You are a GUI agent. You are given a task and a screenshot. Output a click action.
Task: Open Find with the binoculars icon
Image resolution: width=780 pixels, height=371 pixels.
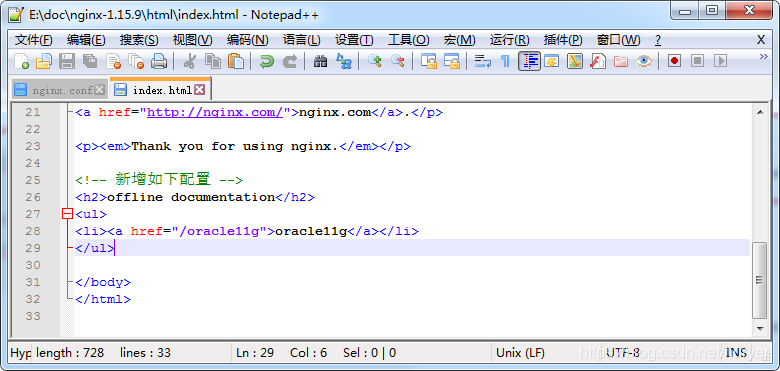tap(320, 61)
